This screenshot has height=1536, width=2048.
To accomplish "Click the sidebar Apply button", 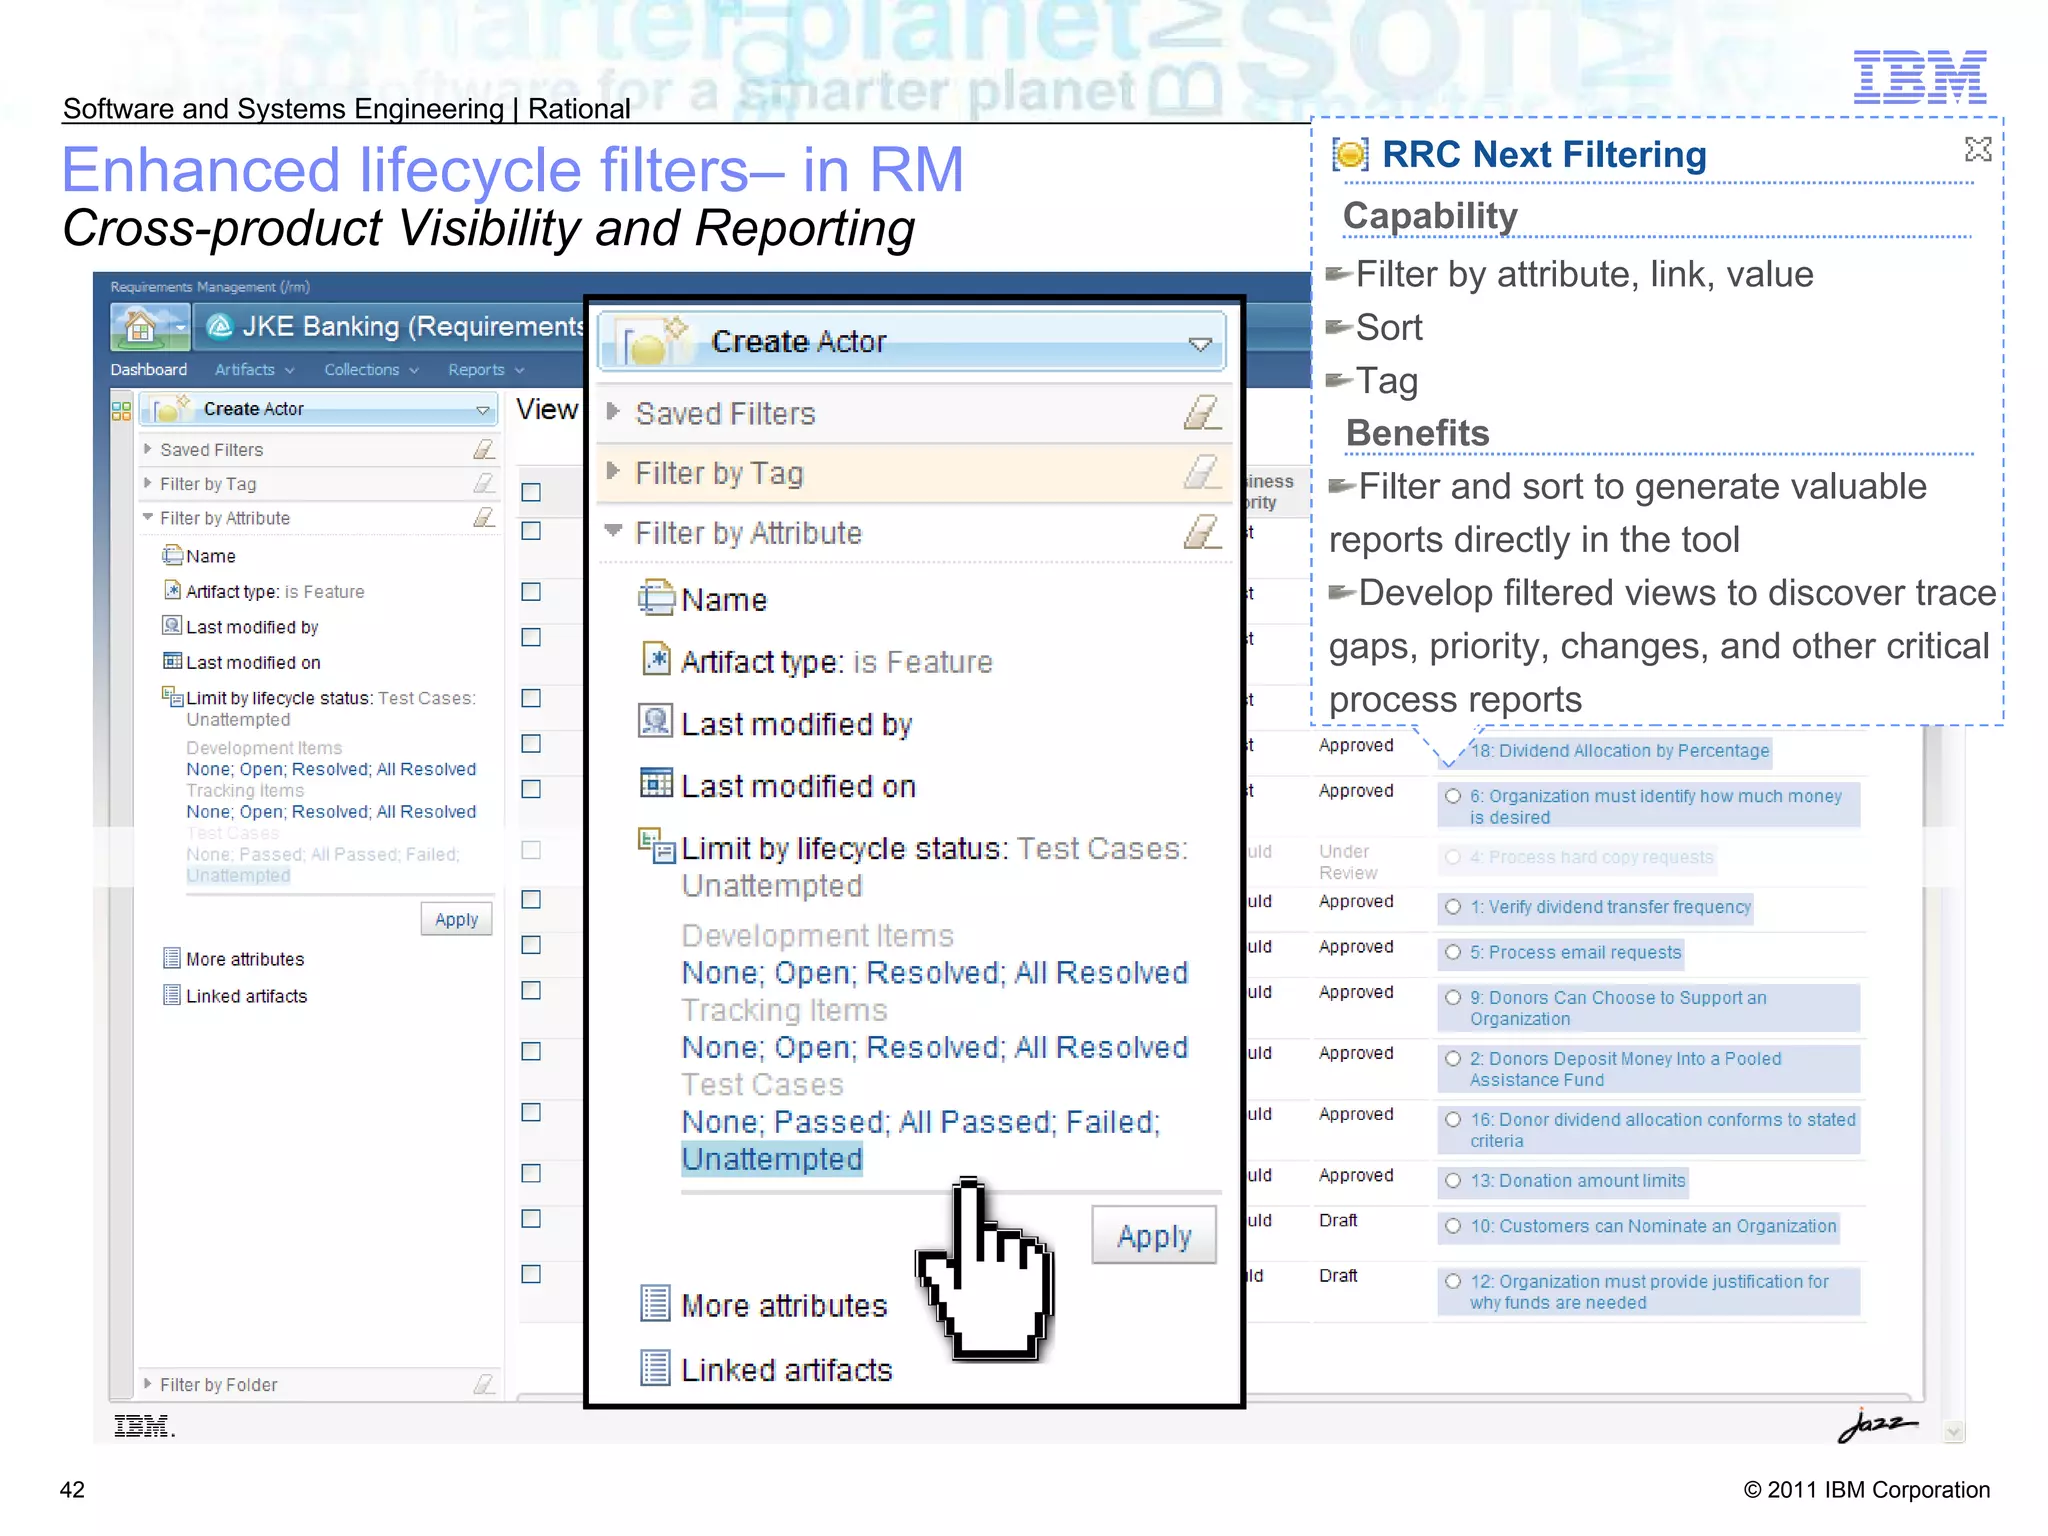I will (x=457, y=919).
